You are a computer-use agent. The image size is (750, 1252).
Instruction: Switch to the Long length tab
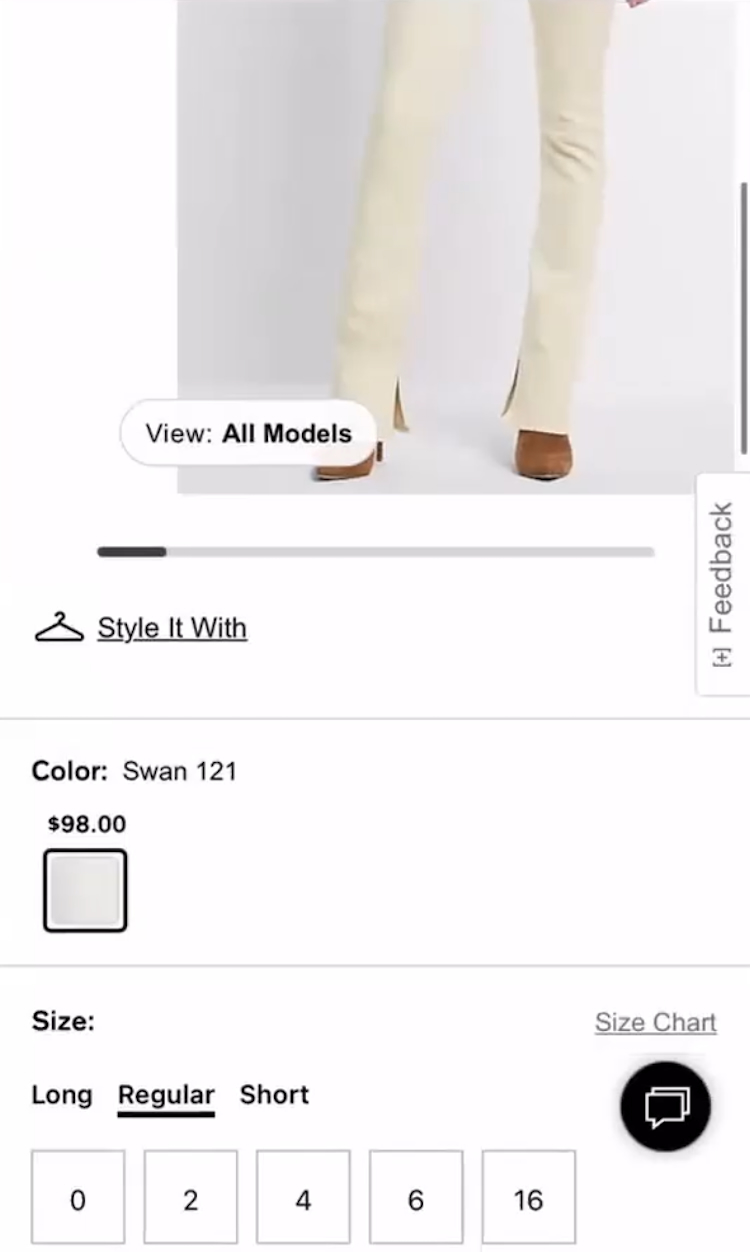pos(62,1095)
